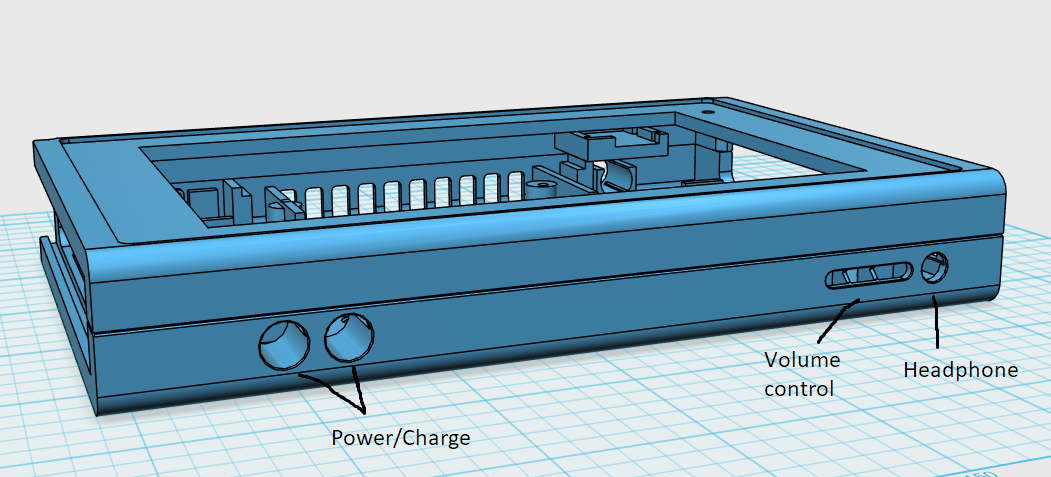The image size is (1051, 477).
Task: Click the "Headphone" text annotation
Action: (x=961, y=370)
